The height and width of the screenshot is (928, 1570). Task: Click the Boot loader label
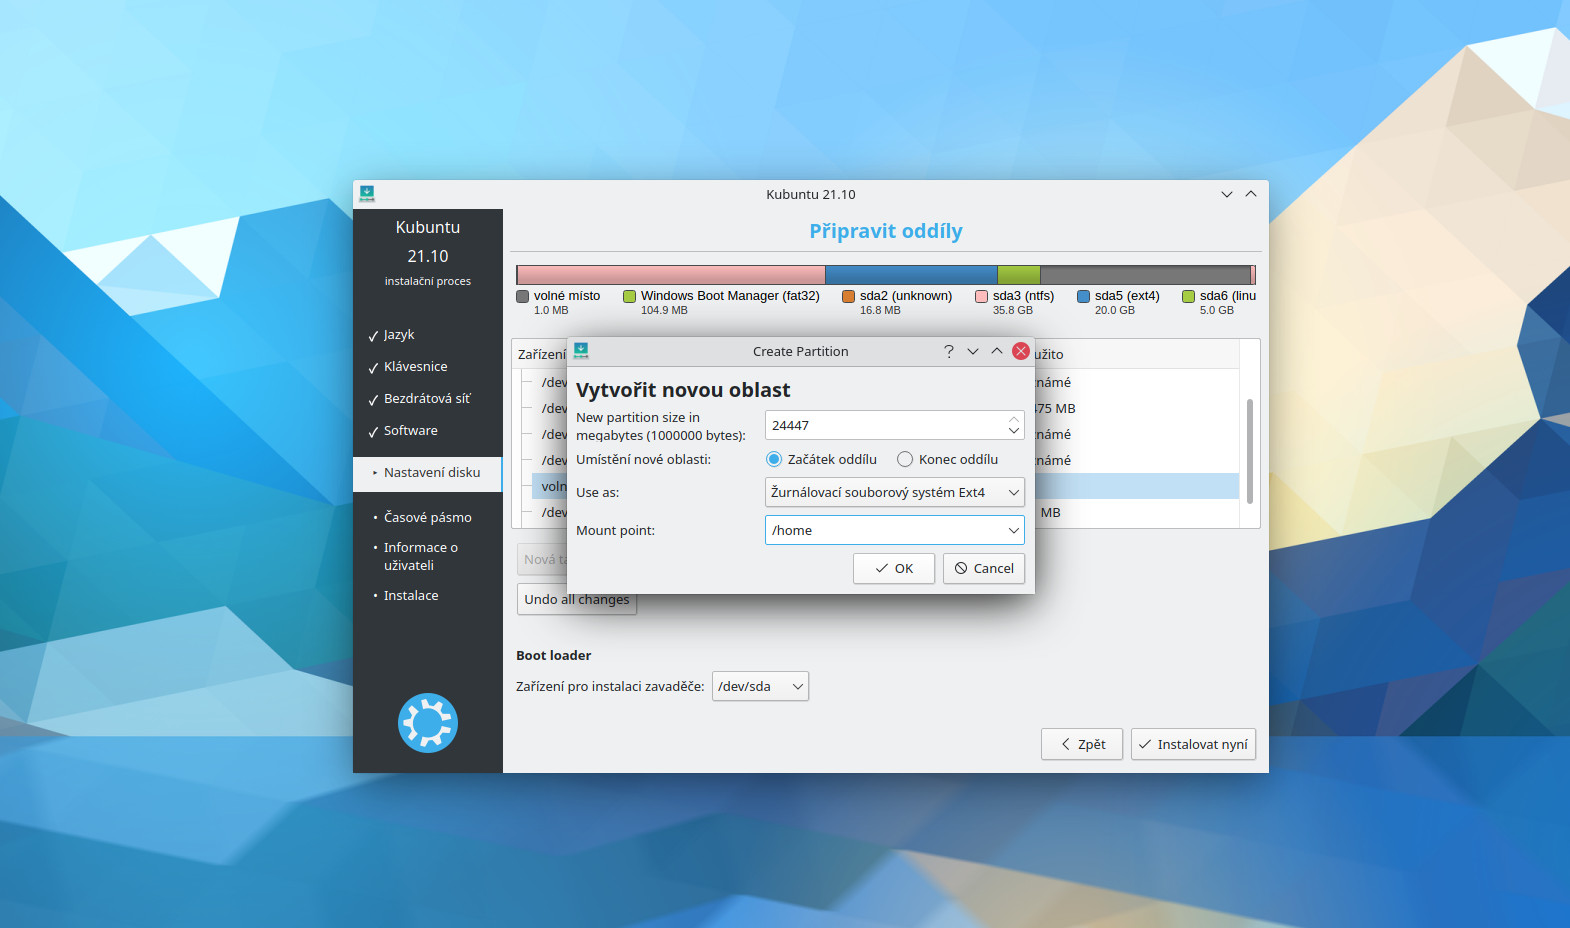[x=553, y=655]
